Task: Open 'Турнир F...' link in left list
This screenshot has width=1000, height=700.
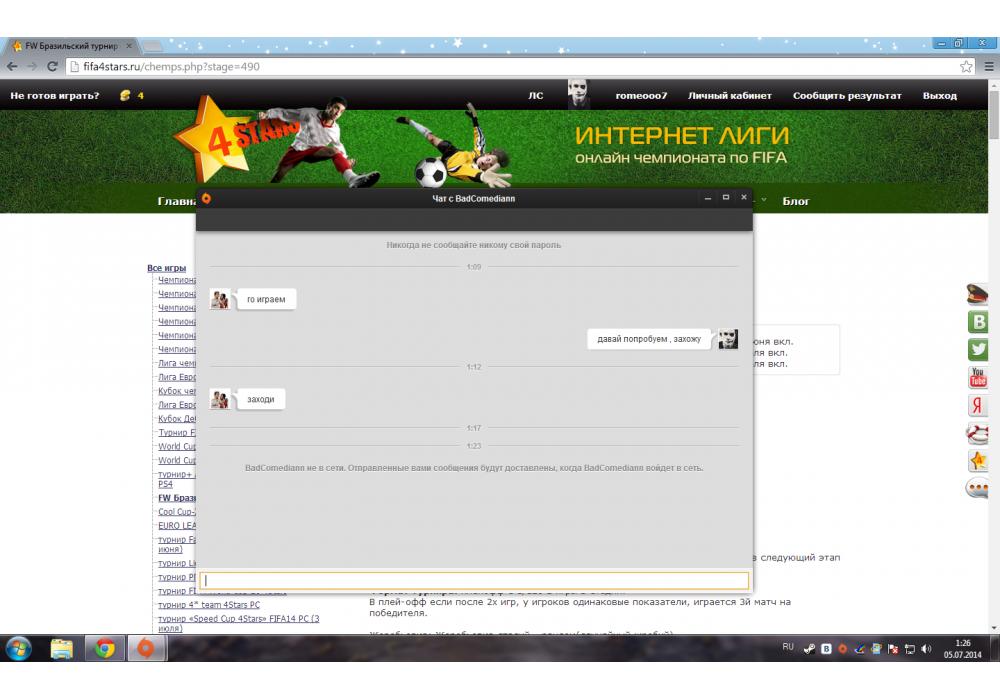Action: point(177,432)
